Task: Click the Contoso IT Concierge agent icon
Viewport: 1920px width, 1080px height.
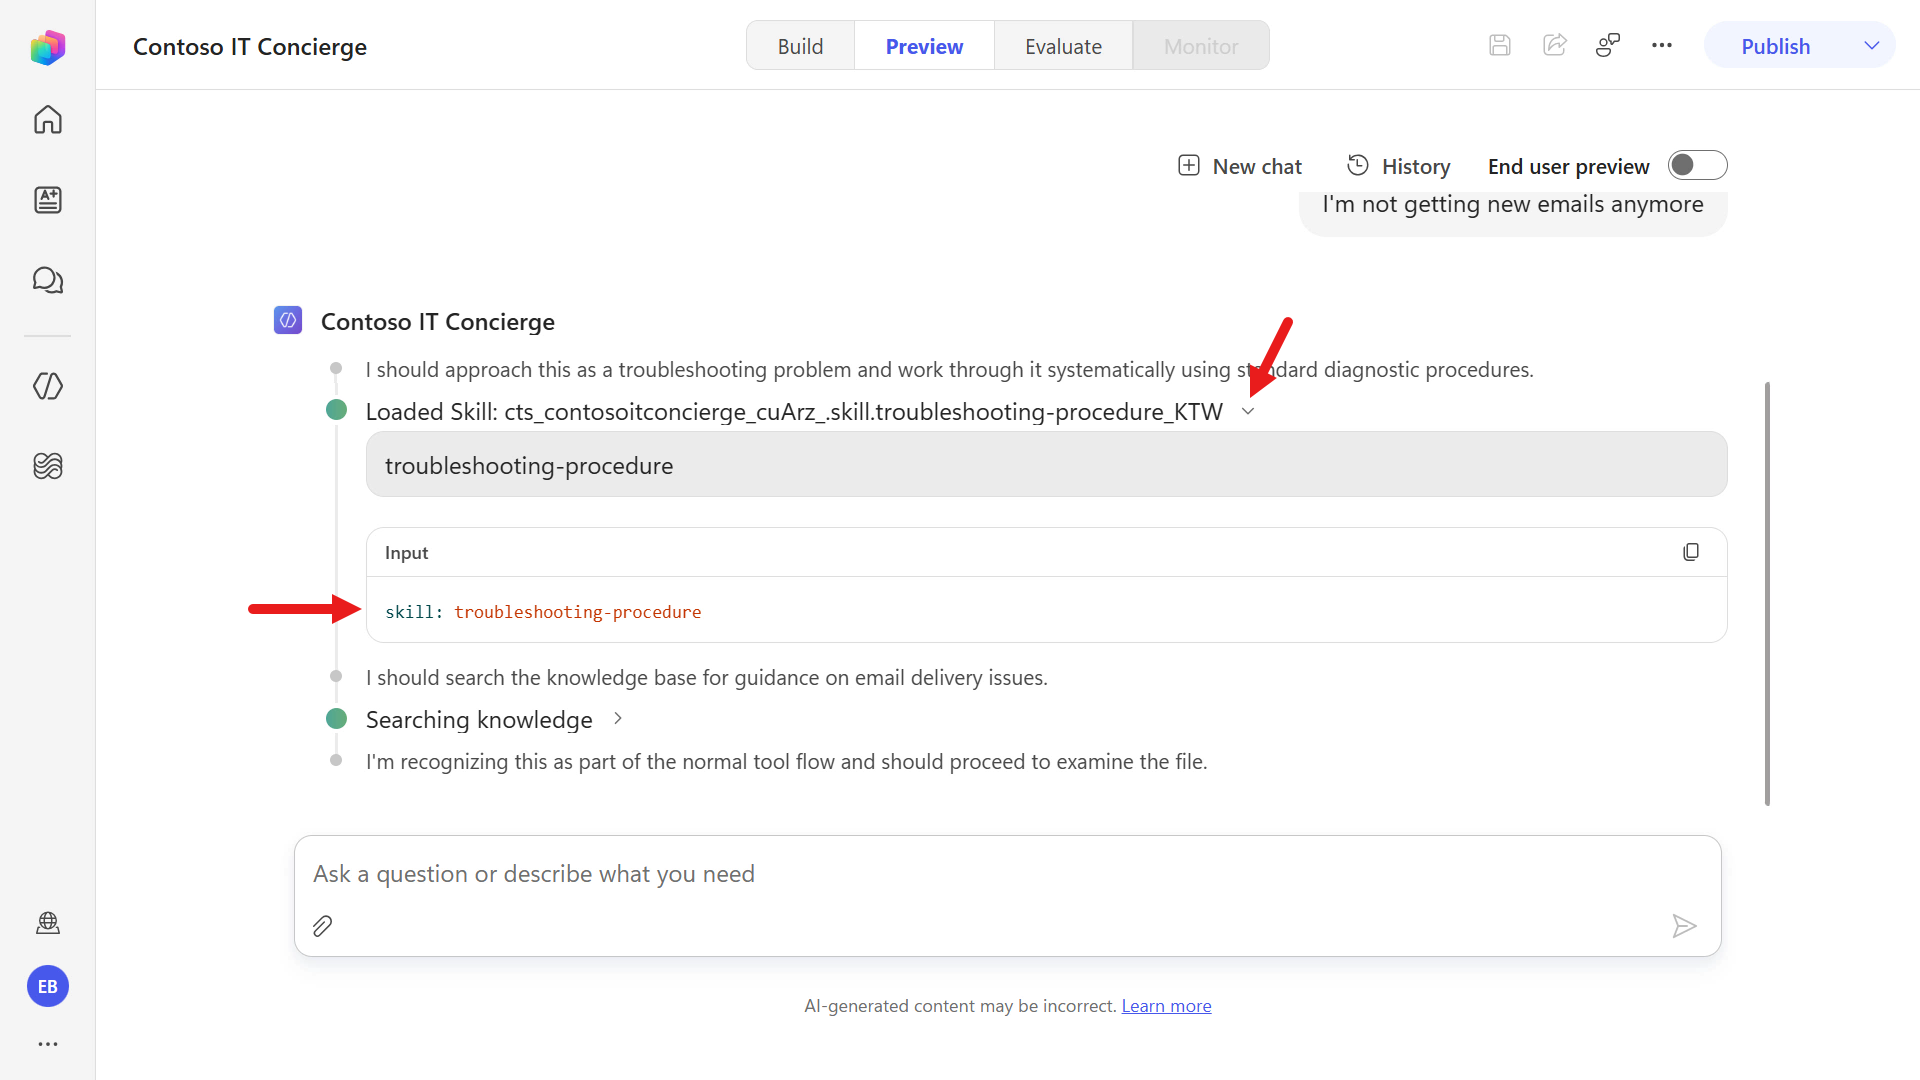Action: point(288,320)
